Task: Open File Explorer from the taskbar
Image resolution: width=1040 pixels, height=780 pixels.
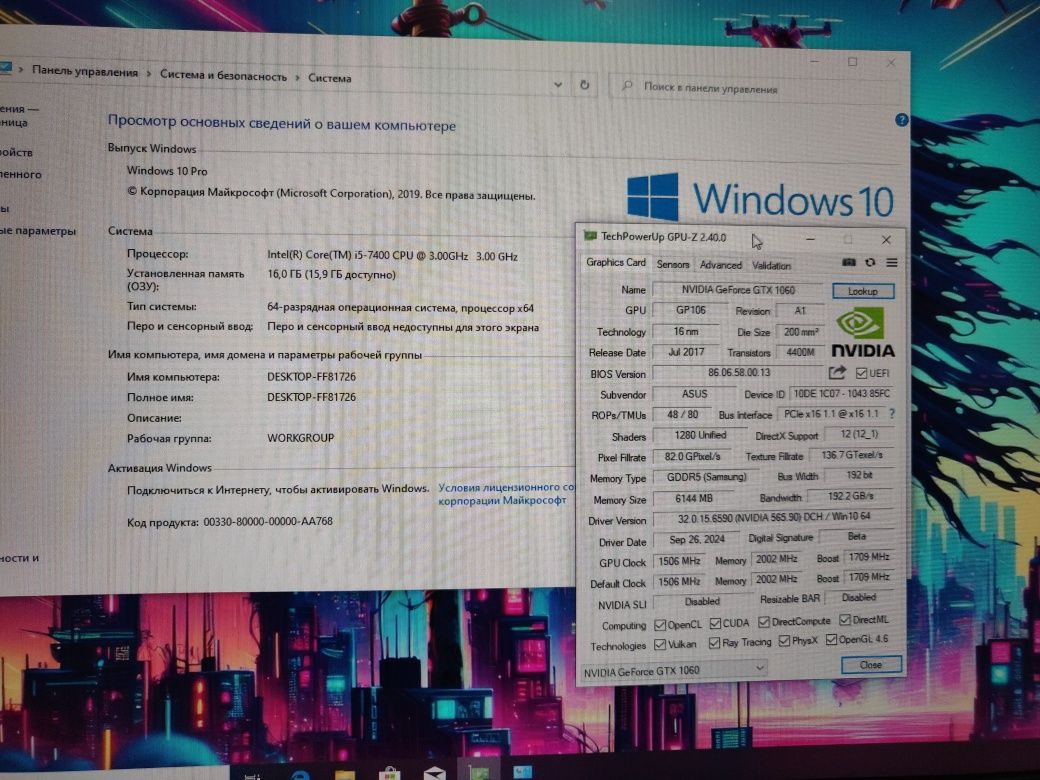Action: click(x=345, y=774)
